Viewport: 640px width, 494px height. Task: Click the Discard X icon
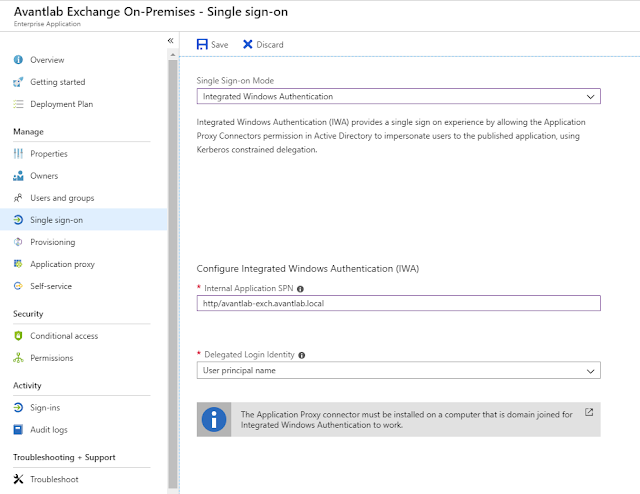(247, 44)
